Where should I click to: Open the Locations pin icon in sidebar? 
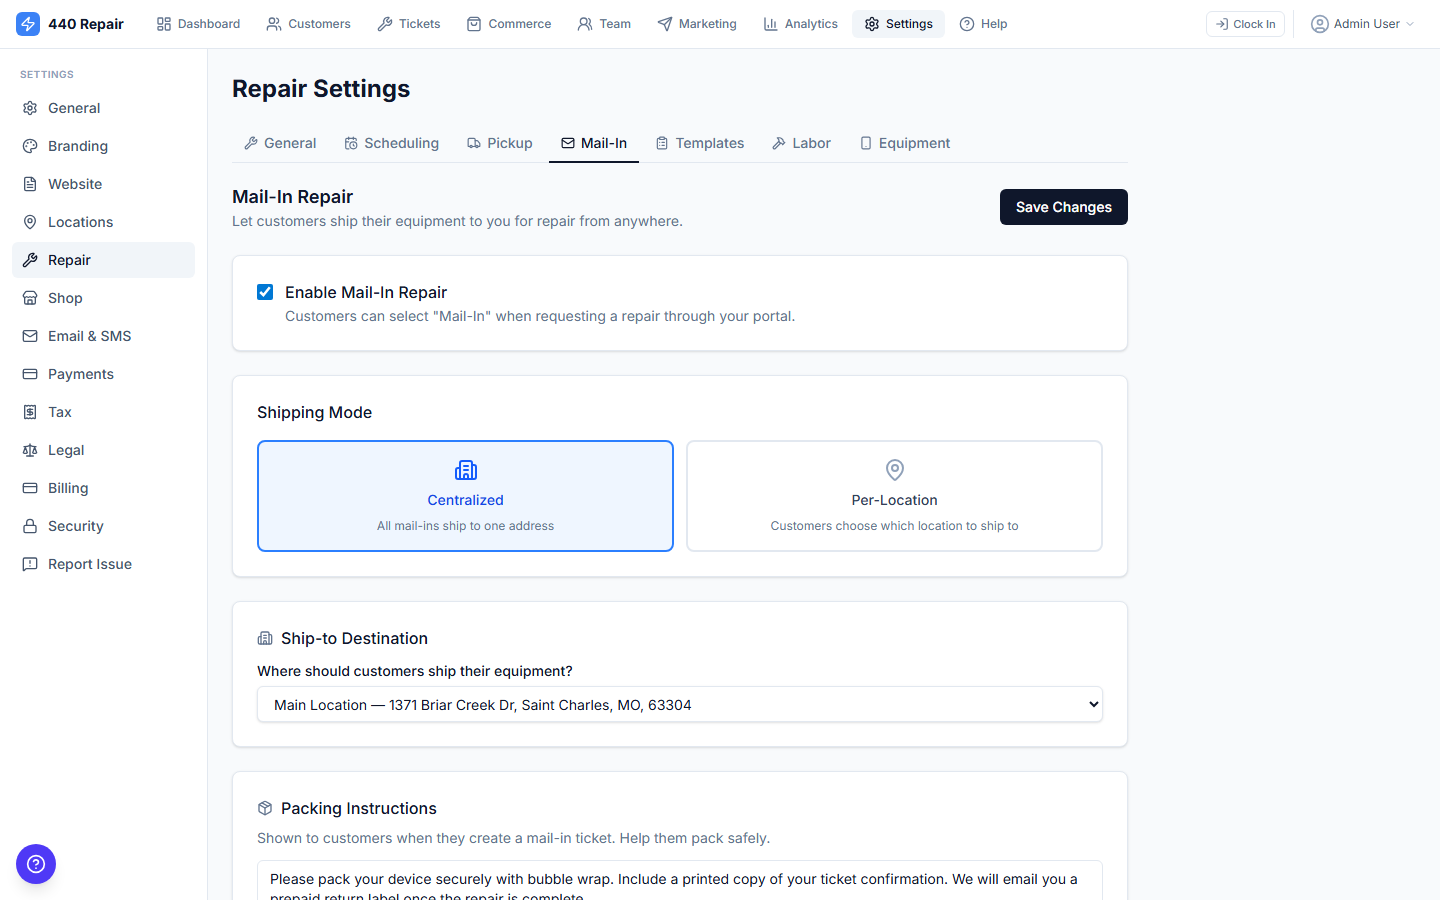point(30,221)
